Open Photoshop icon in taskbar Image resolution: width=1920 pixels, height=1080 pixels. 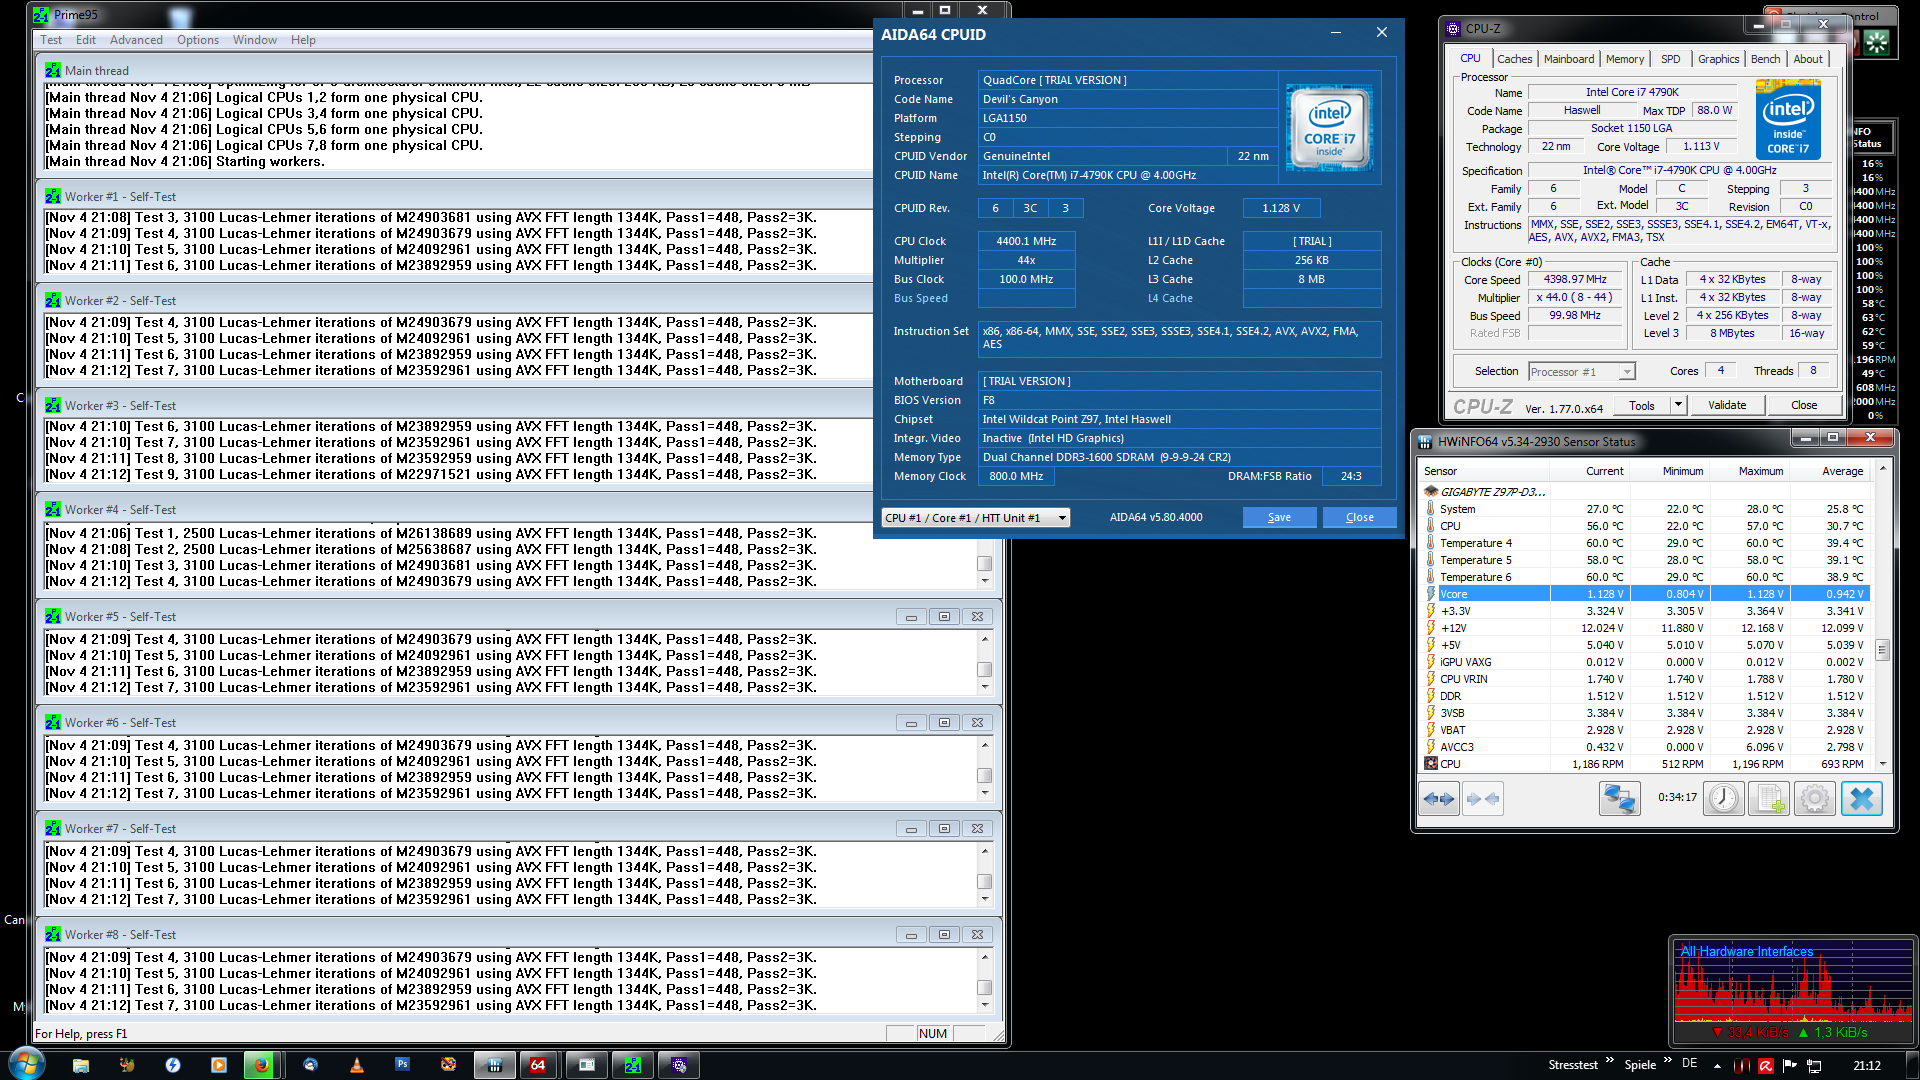click(402, 1065)
